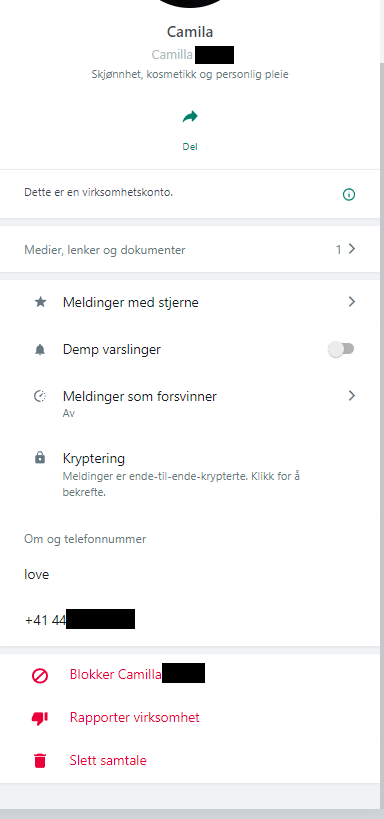
Task: Open business account info icon
Action: pyautogui.click(x=348, y=195)
